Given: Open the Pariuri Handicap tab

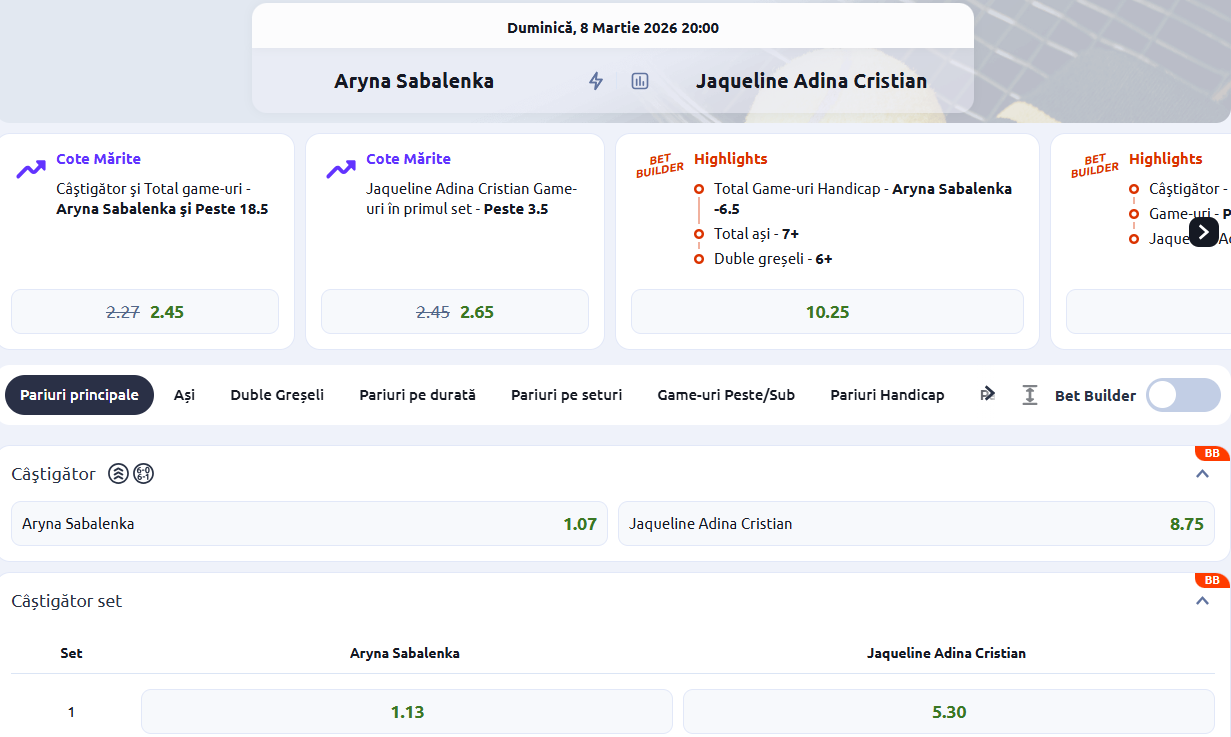Looking at the screenshot, I should 887,395.
